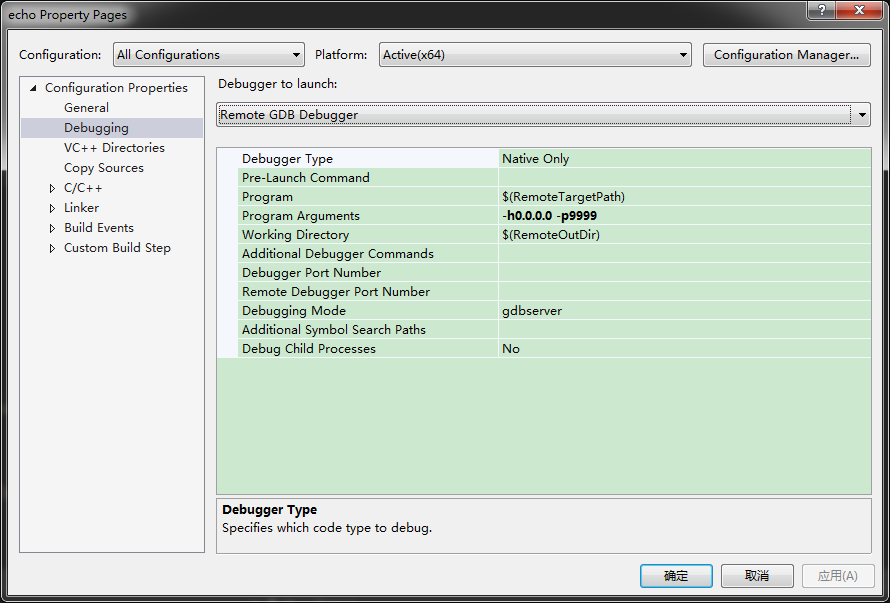Edit the Program Arguments value field
The width and height of the screenshot is (890, 603).
click(x=684, y=216)
